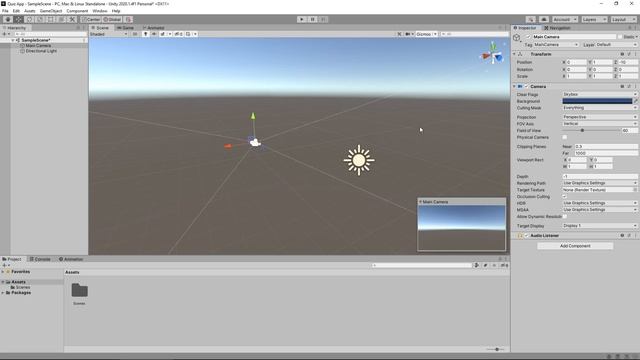Open the Culling Mask dropdown
This screenshot has height=360, width=640.
[600, 108]
